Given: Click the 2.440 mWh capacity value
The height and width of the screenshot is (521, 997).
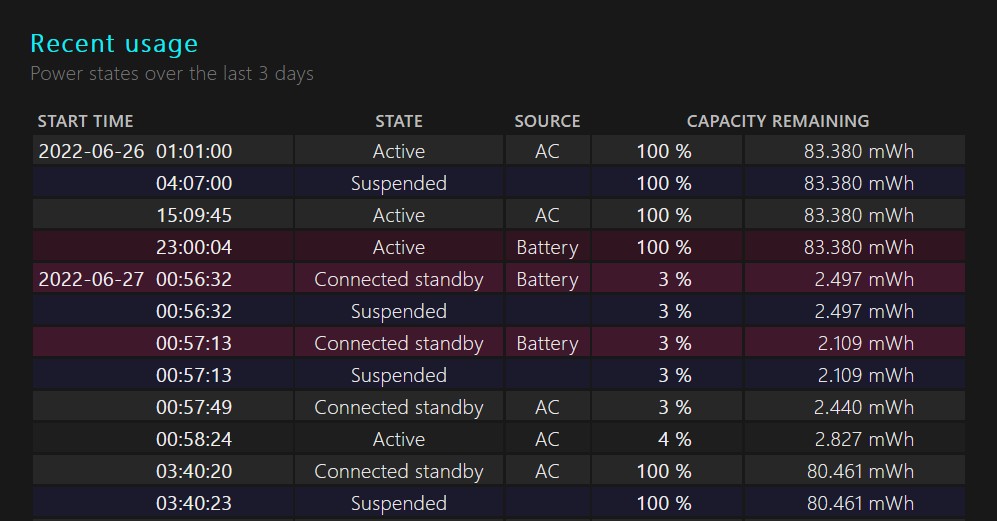Looking at the screenshot, I should (864, 407).
